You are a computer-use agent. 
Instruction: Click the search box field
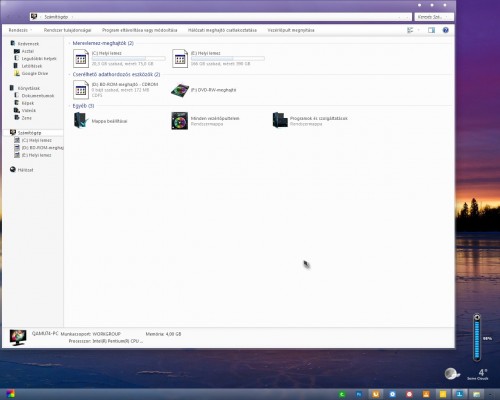433,17
